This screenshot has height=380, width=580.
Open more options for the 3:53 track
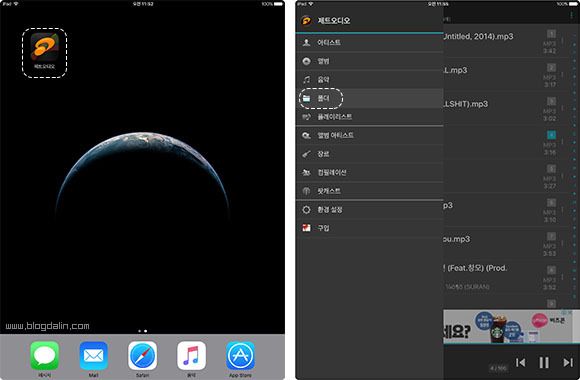coord(563,243)
